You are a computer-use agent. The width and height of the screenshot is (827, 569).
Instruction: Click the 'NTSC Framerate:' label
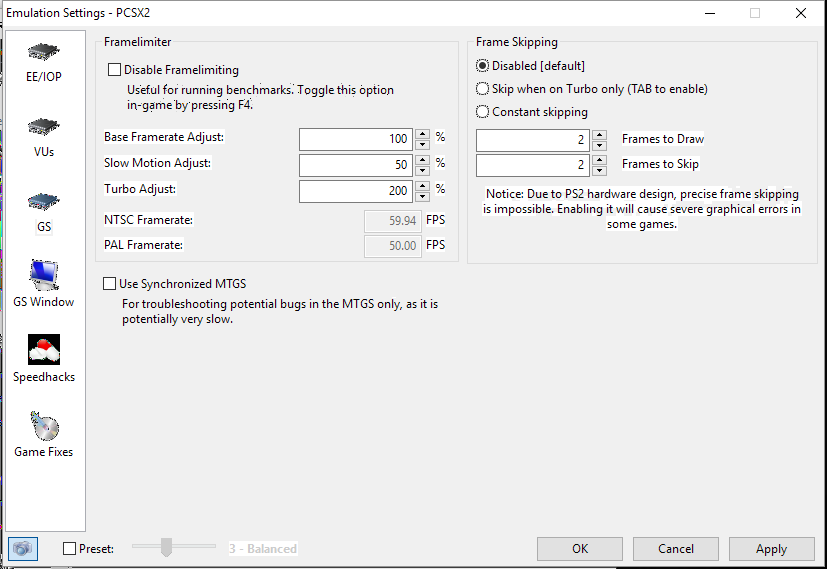(x=149, y=220)
